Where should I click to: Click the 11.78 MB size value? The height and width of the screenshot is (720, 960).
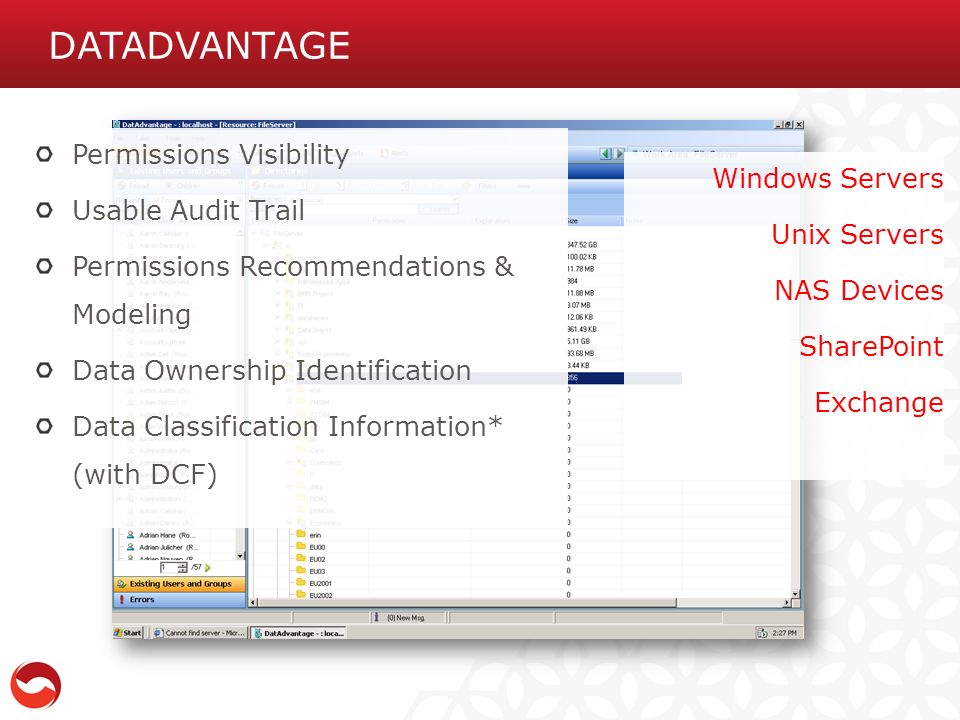(580, 269)
